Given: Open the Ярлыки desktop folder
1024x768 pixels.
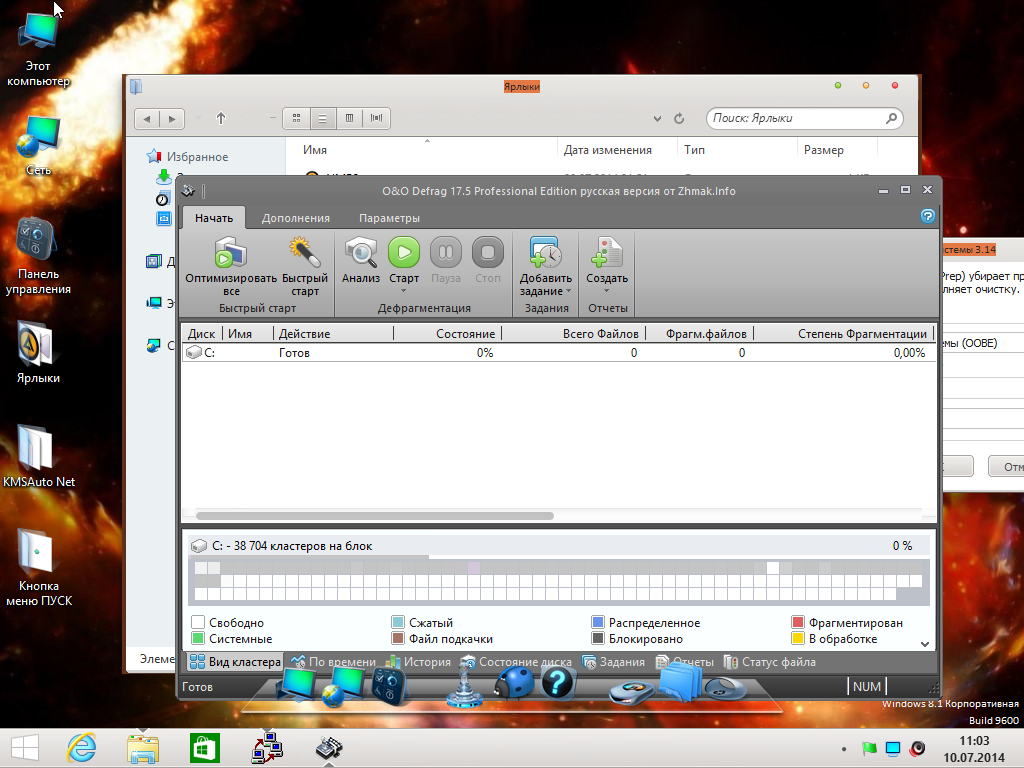Looking at the screenshot, I should 38,353.
